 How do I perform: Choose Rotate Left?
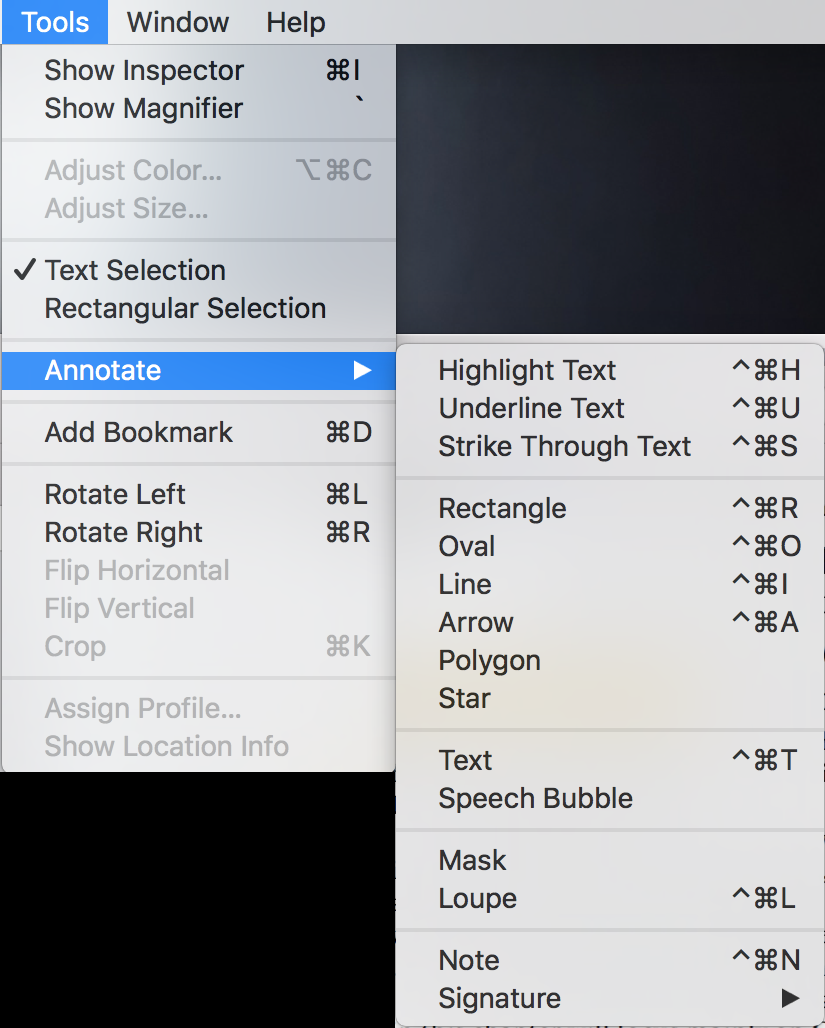114,494
